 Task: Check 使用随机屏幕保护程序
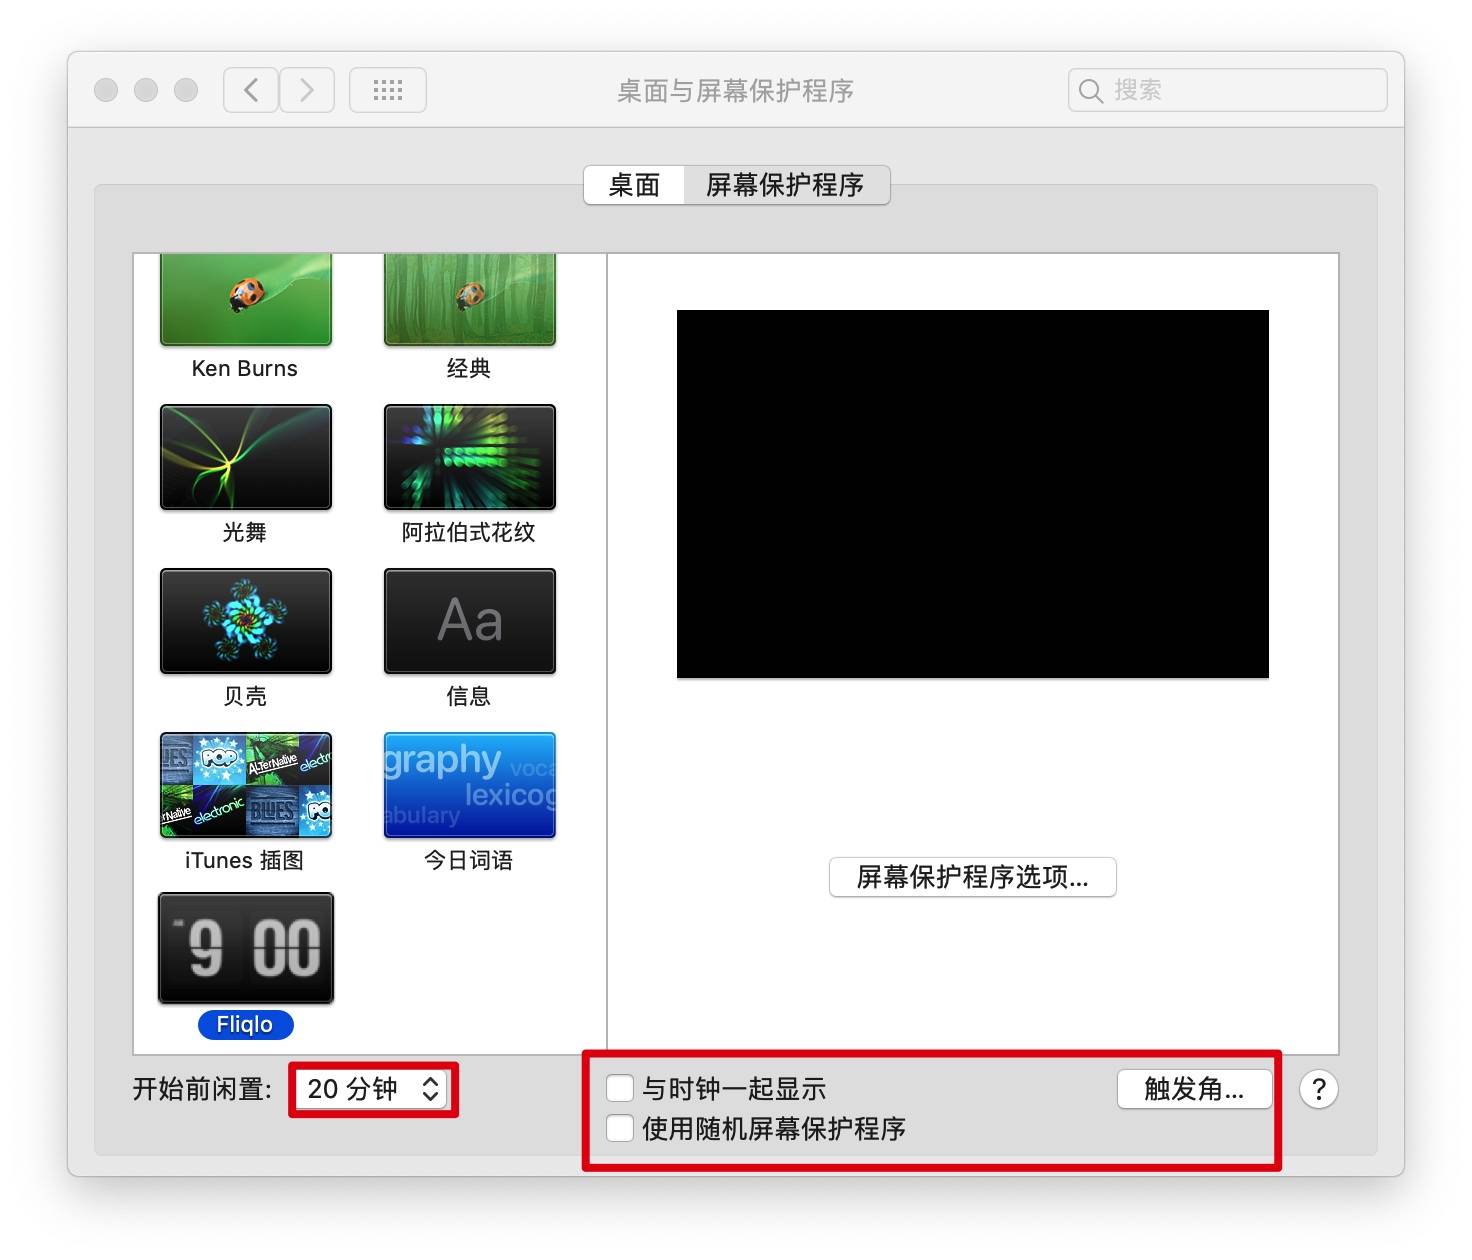coord(620,1128)
